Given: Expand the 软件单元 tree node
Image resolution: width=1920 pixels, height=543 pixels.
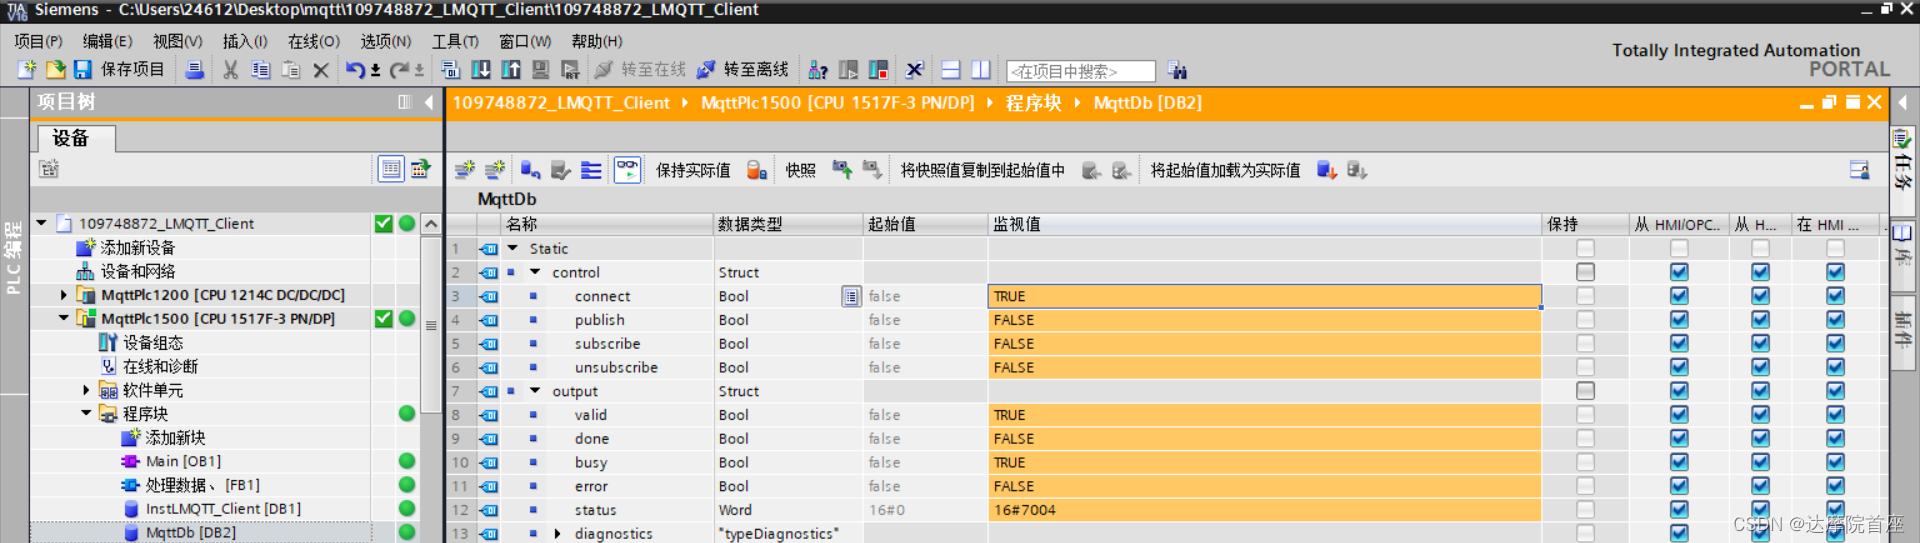Looking at the screenshot, I should 86,390.
